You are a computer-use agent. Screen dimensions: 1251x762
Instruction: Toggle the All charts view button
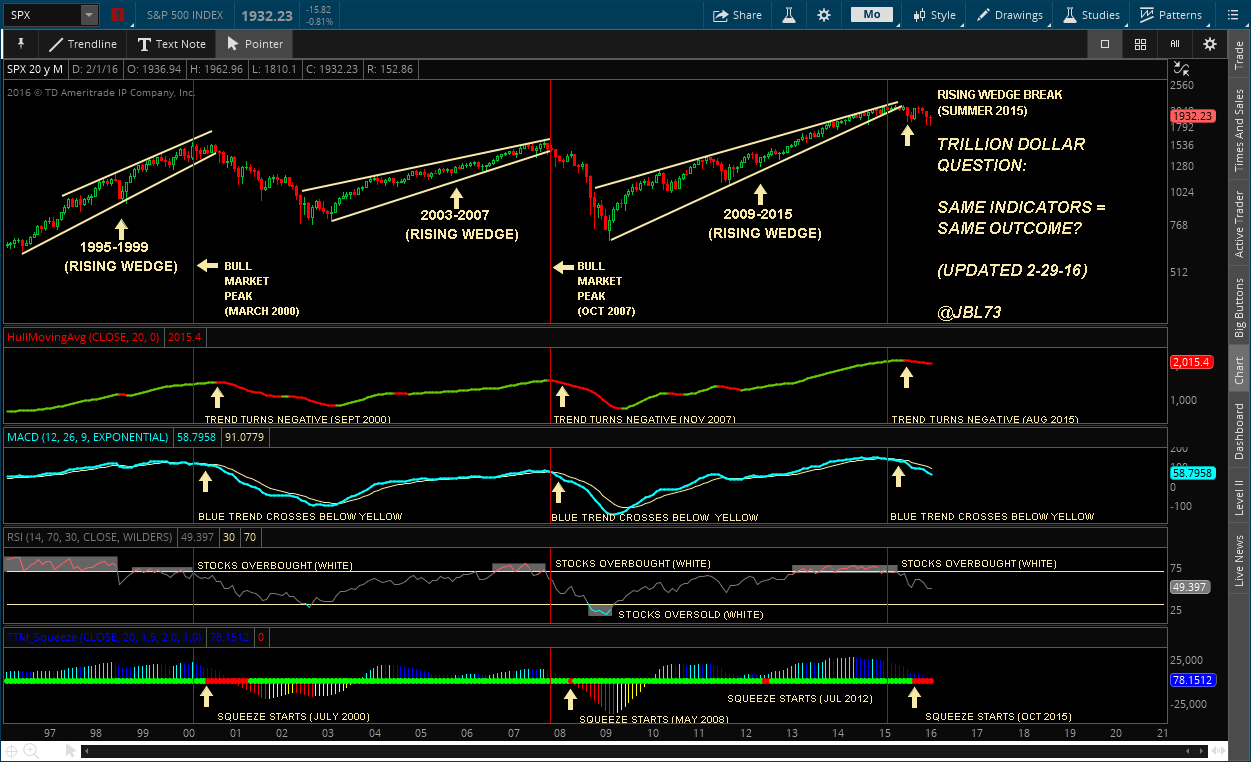coord(1175,44)
